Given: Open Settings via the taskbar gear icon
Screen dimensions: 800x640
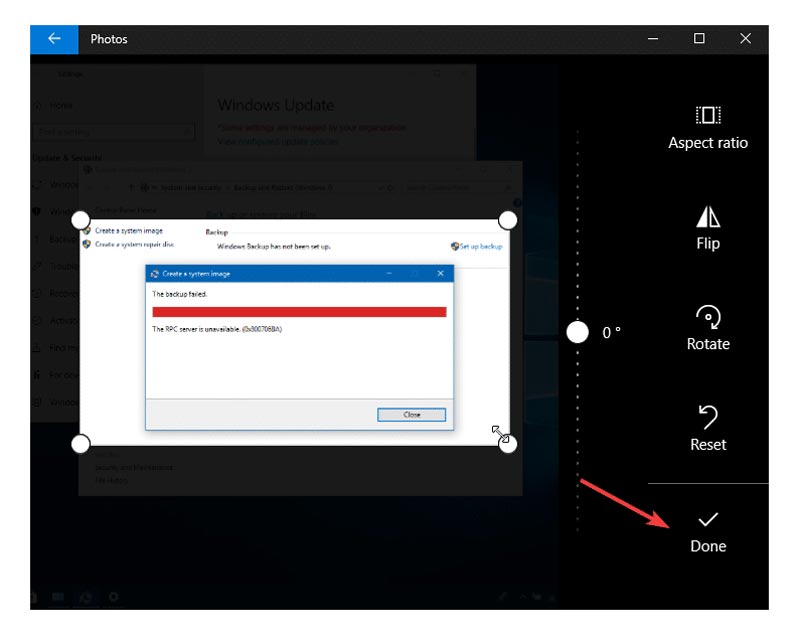Looking at the screenshot, I should pos(114,596).
